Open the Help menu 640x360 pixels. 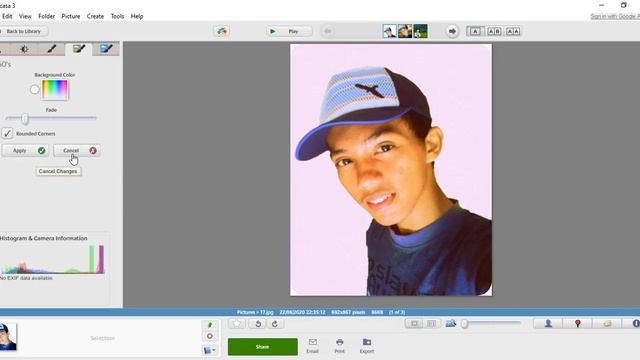pyautogui.click(x=137, y=16)
